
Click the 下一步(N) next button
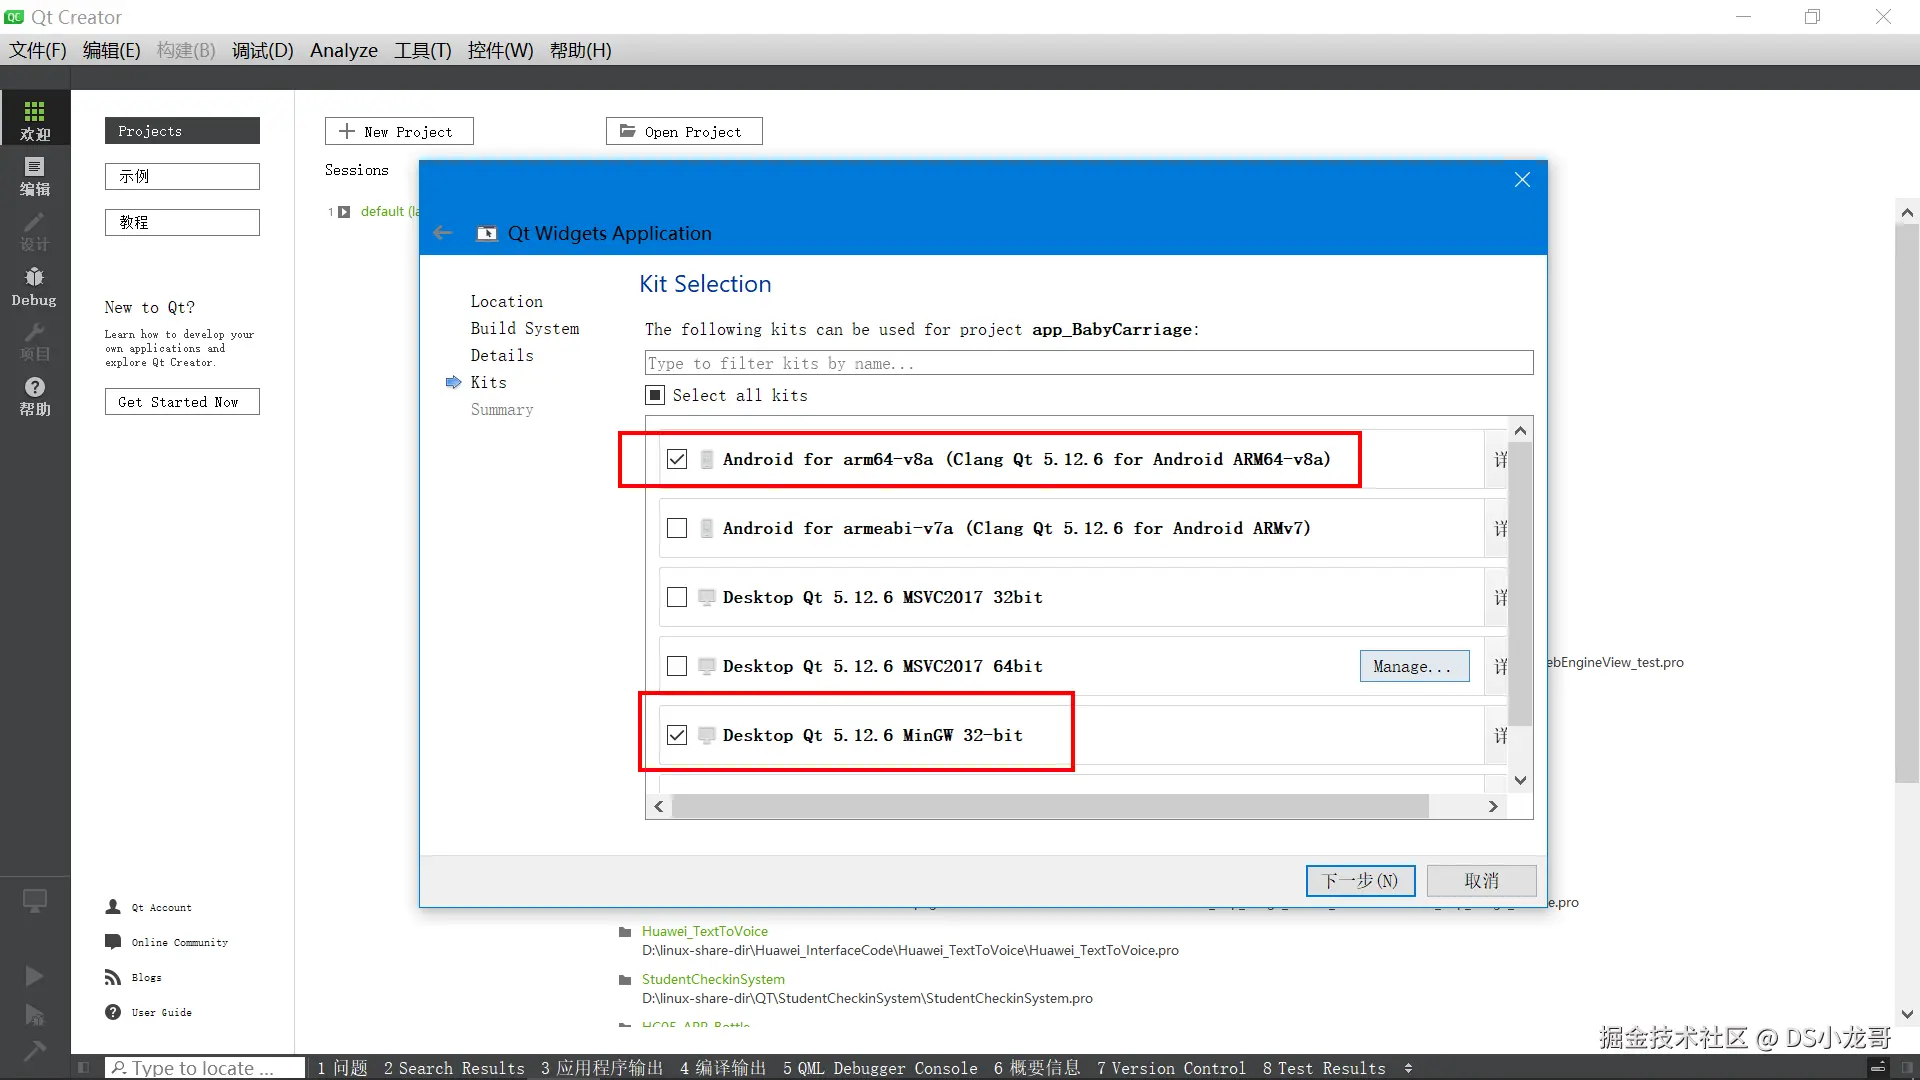pos(1360,880)
